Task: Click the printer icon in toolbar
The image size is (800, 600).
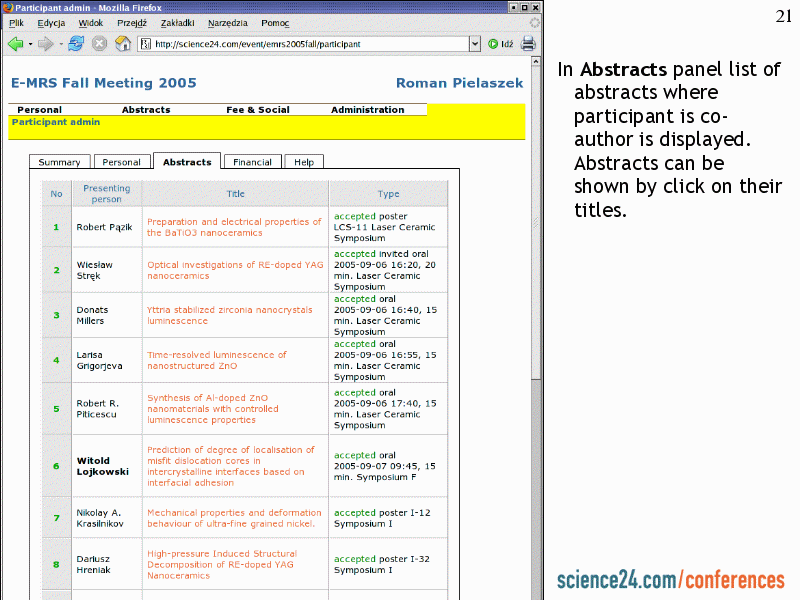Action: [x=528, y=44]
